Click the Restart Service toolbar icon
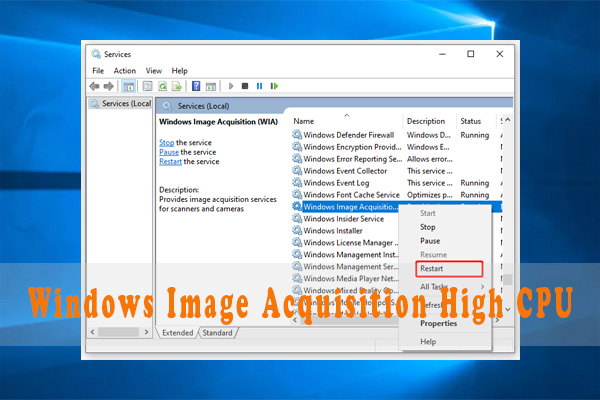 pos(274,86)
